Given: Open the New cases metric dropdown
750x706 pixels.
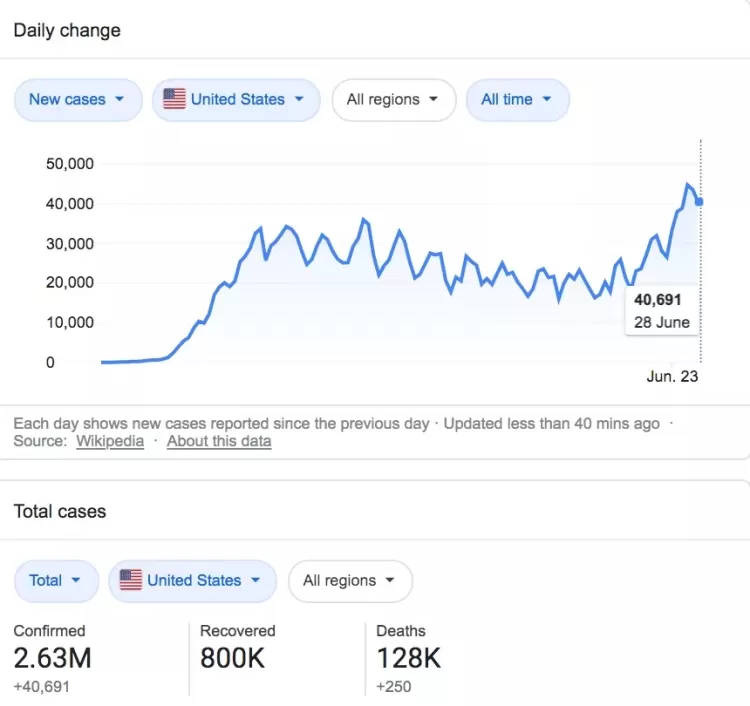Looking at the screenshot, I should 78,99.
